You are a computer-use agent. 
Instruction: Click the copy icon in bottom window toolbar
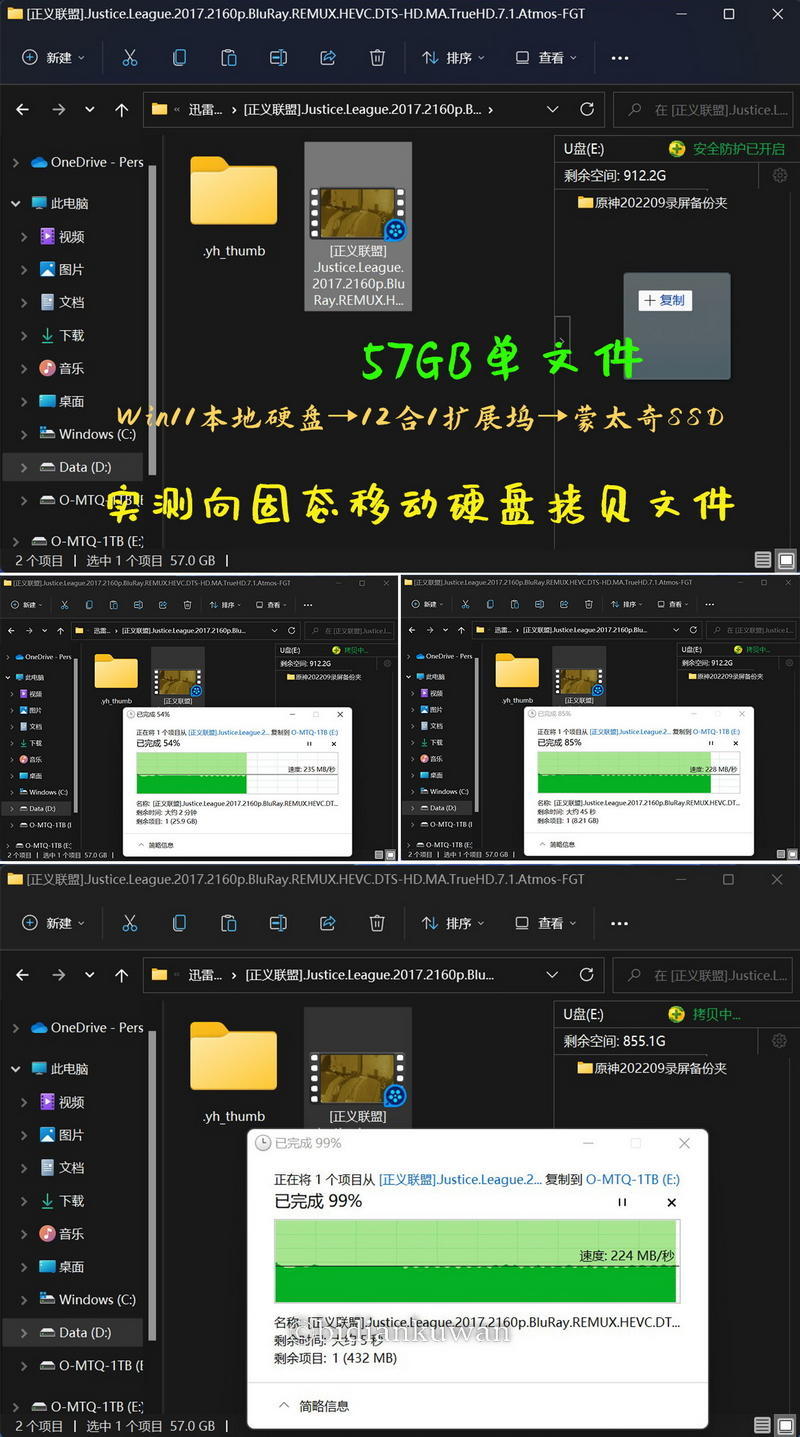(179, 923)
